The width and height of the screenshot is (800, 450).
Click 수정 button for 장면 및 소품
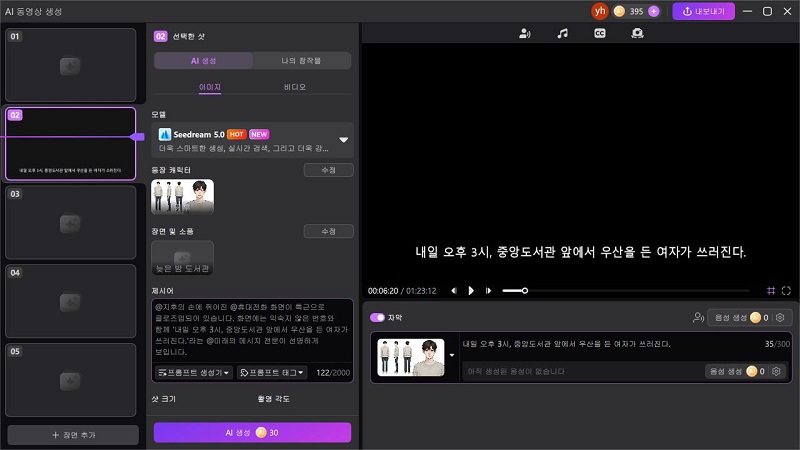pyautogui.click(x=329, y=231)
